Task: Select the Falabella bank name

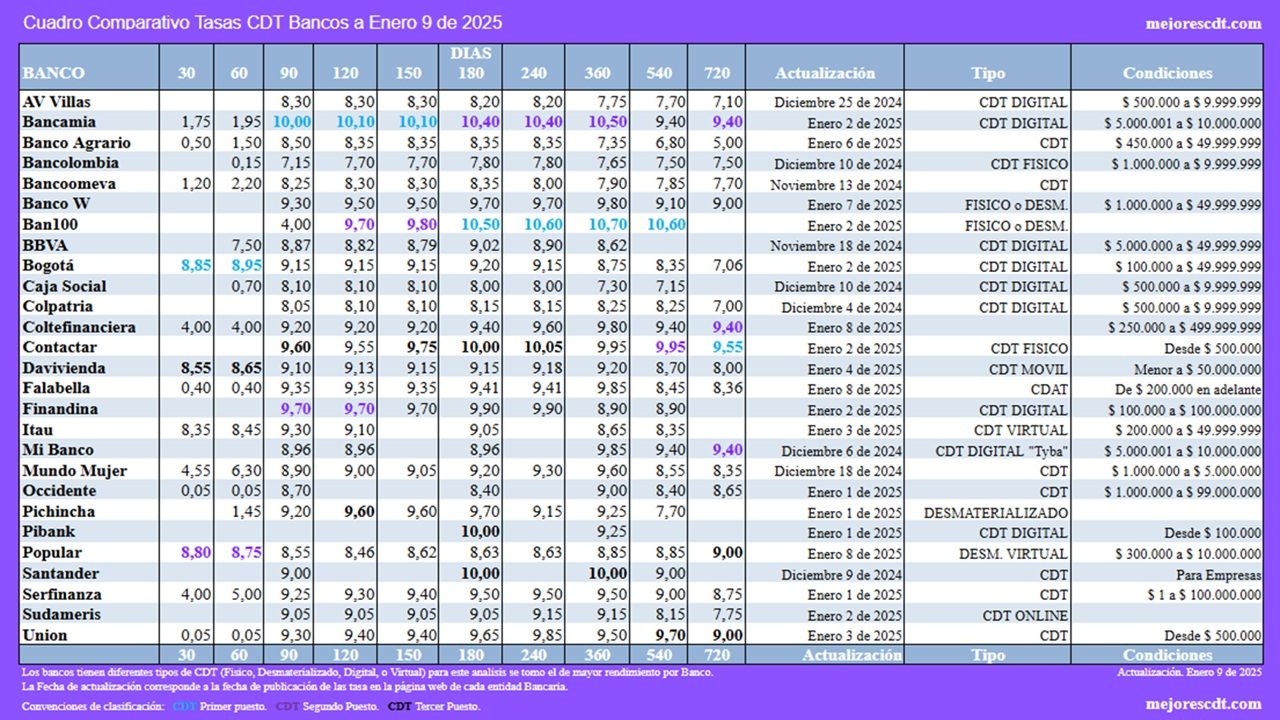Action: click(56, 388)
